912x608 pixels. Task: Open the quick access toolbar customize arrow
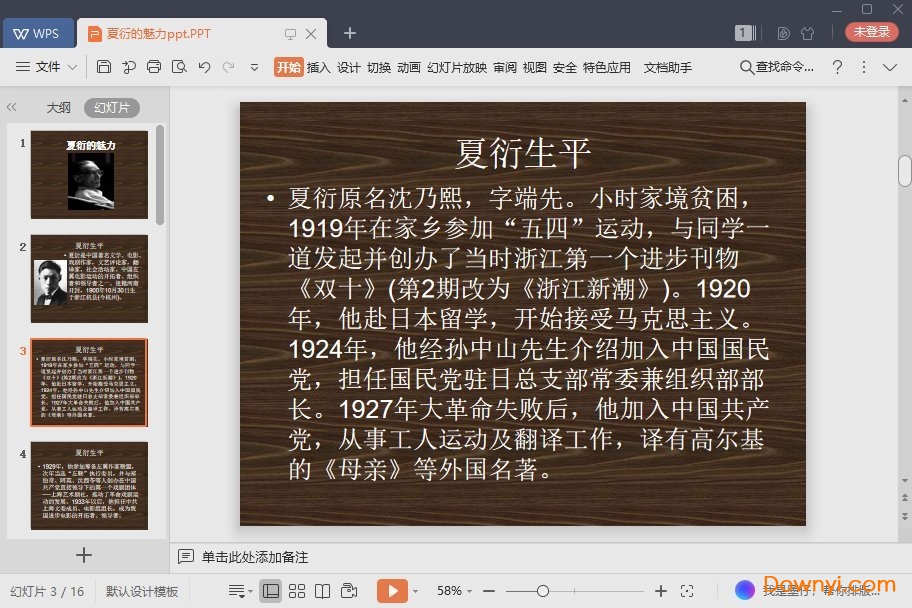254,67
